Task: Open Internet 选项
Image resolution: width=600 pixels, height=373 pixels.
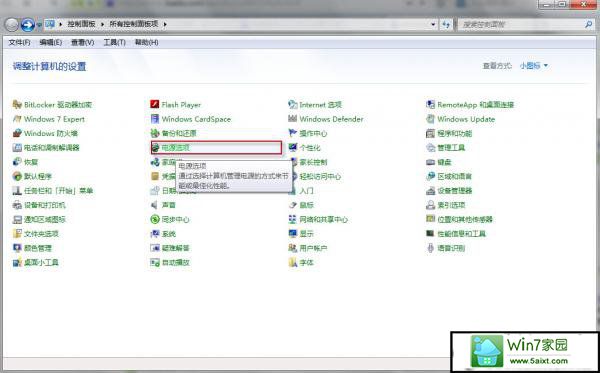Action: (315, 105)
